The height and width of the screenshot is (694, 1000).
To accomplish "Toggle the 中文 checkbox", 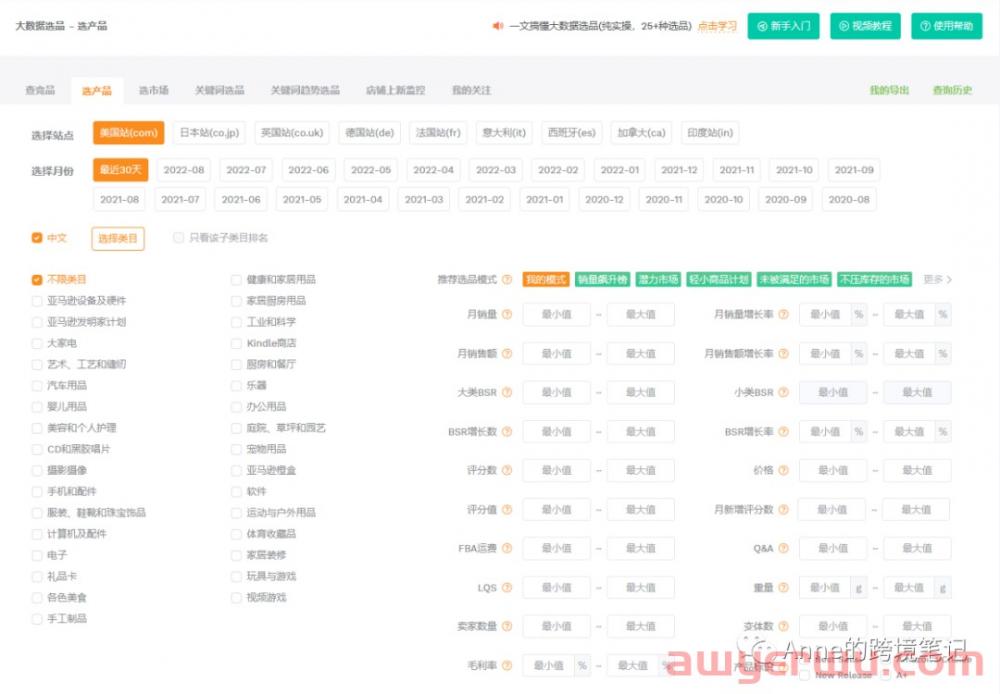I will pyautogui.click(x=35, y=237).
